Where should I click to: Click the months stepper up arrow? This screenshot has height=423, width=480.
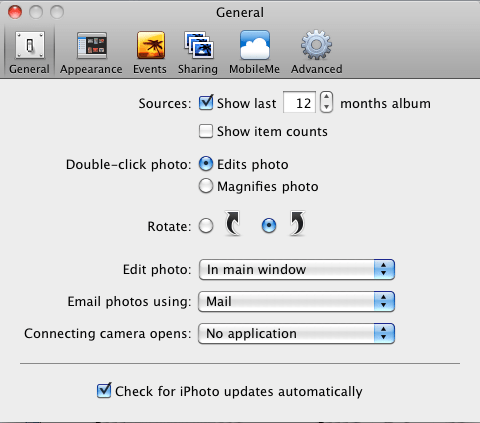pyautogui.click(x=326, y=97)
